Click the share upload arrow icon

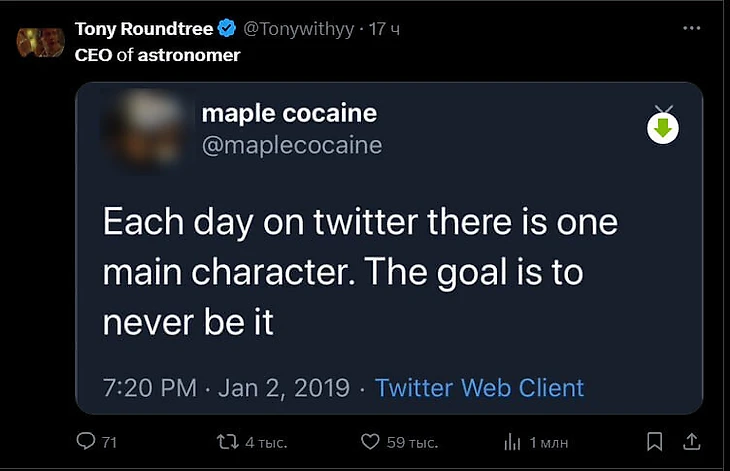point(691,440)
